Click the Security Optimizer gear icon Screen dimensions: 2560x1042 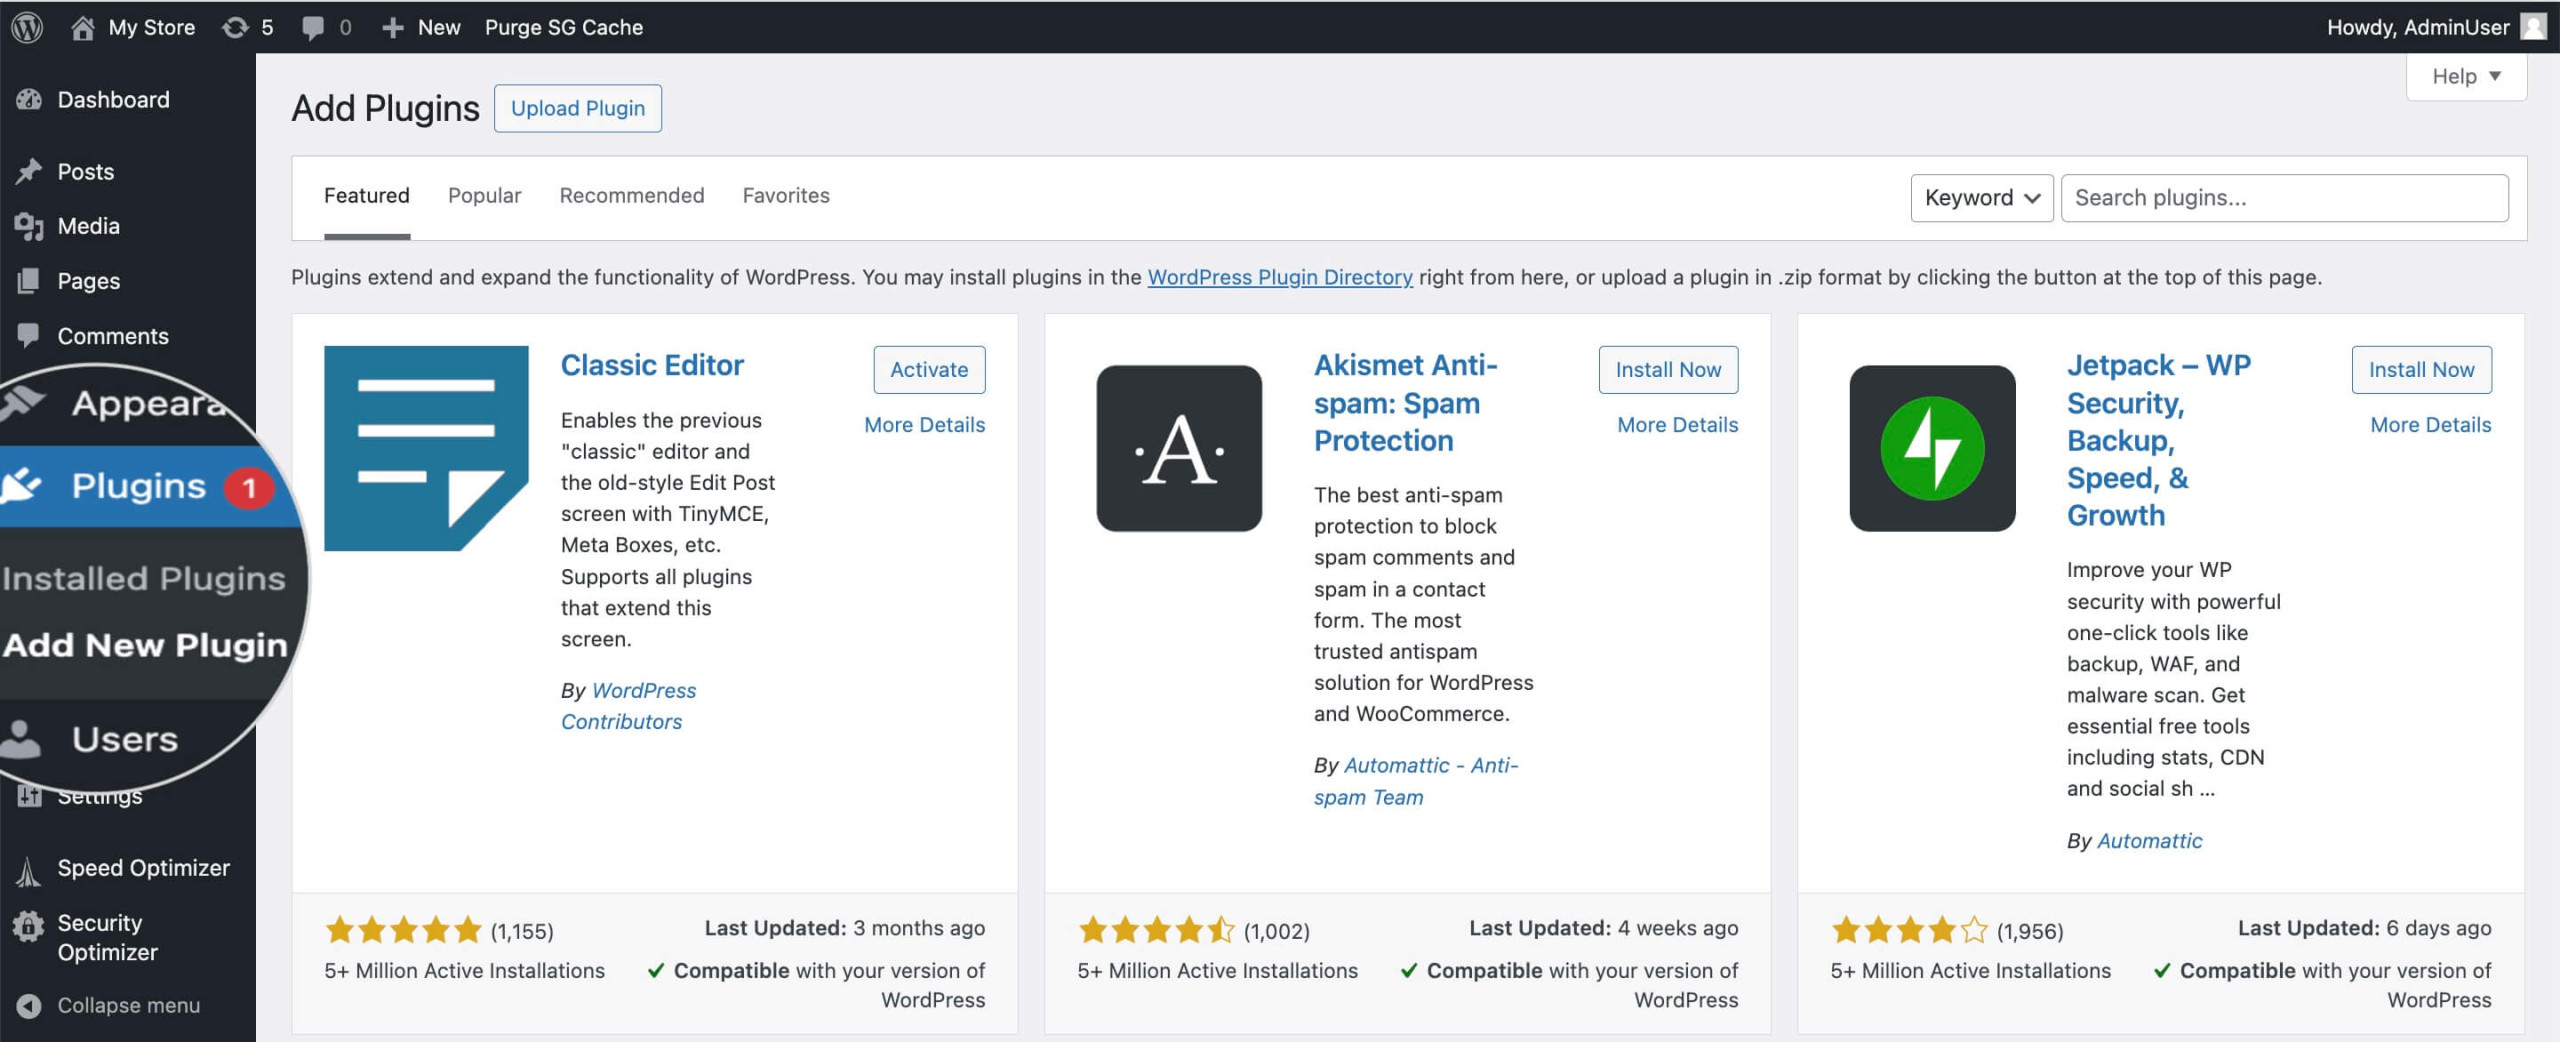pyautogui.click(x=29, y=927)
